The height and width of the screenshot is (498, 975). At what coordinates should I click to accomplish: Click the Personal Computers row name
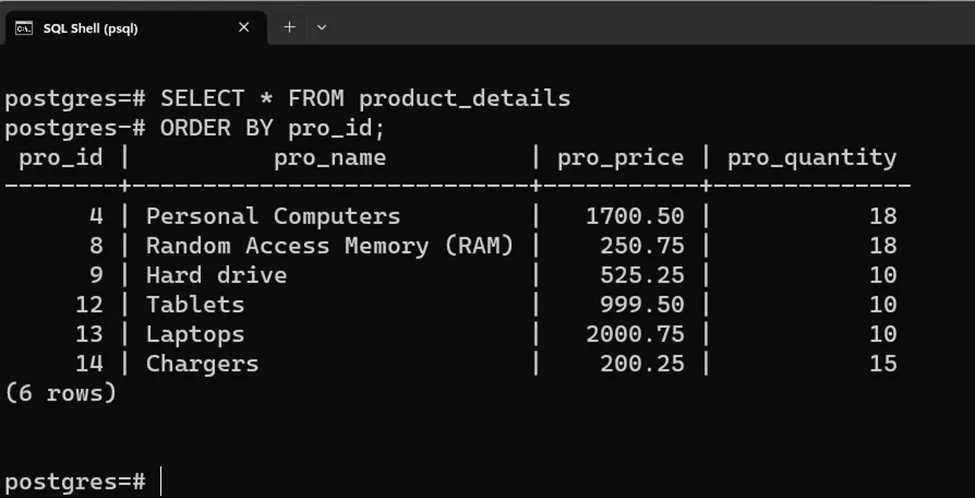point(272,216)
